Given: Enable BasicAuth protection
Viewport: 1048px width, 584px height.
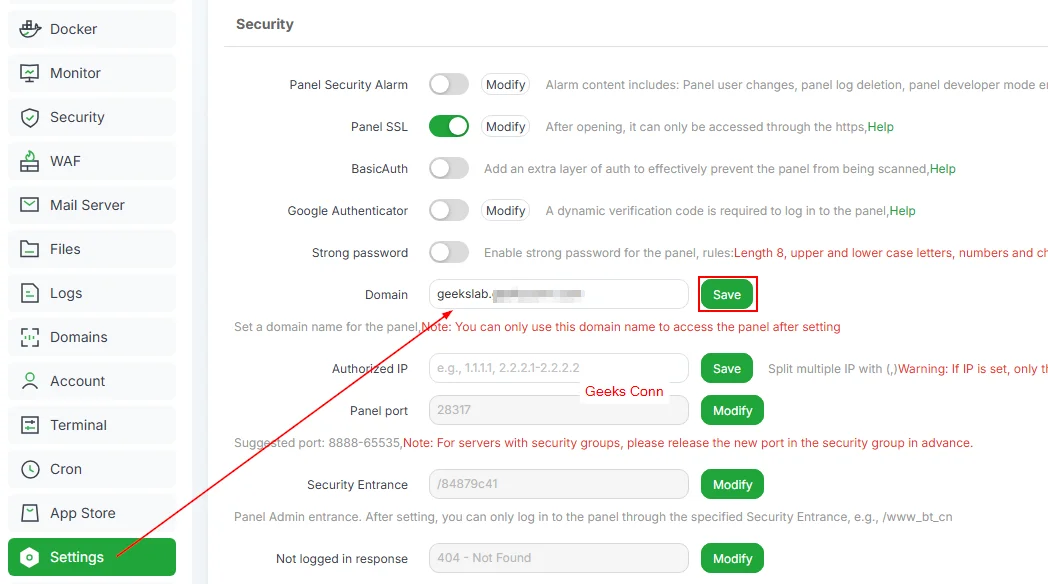Looking at the screenshot, I should [448, 169].
